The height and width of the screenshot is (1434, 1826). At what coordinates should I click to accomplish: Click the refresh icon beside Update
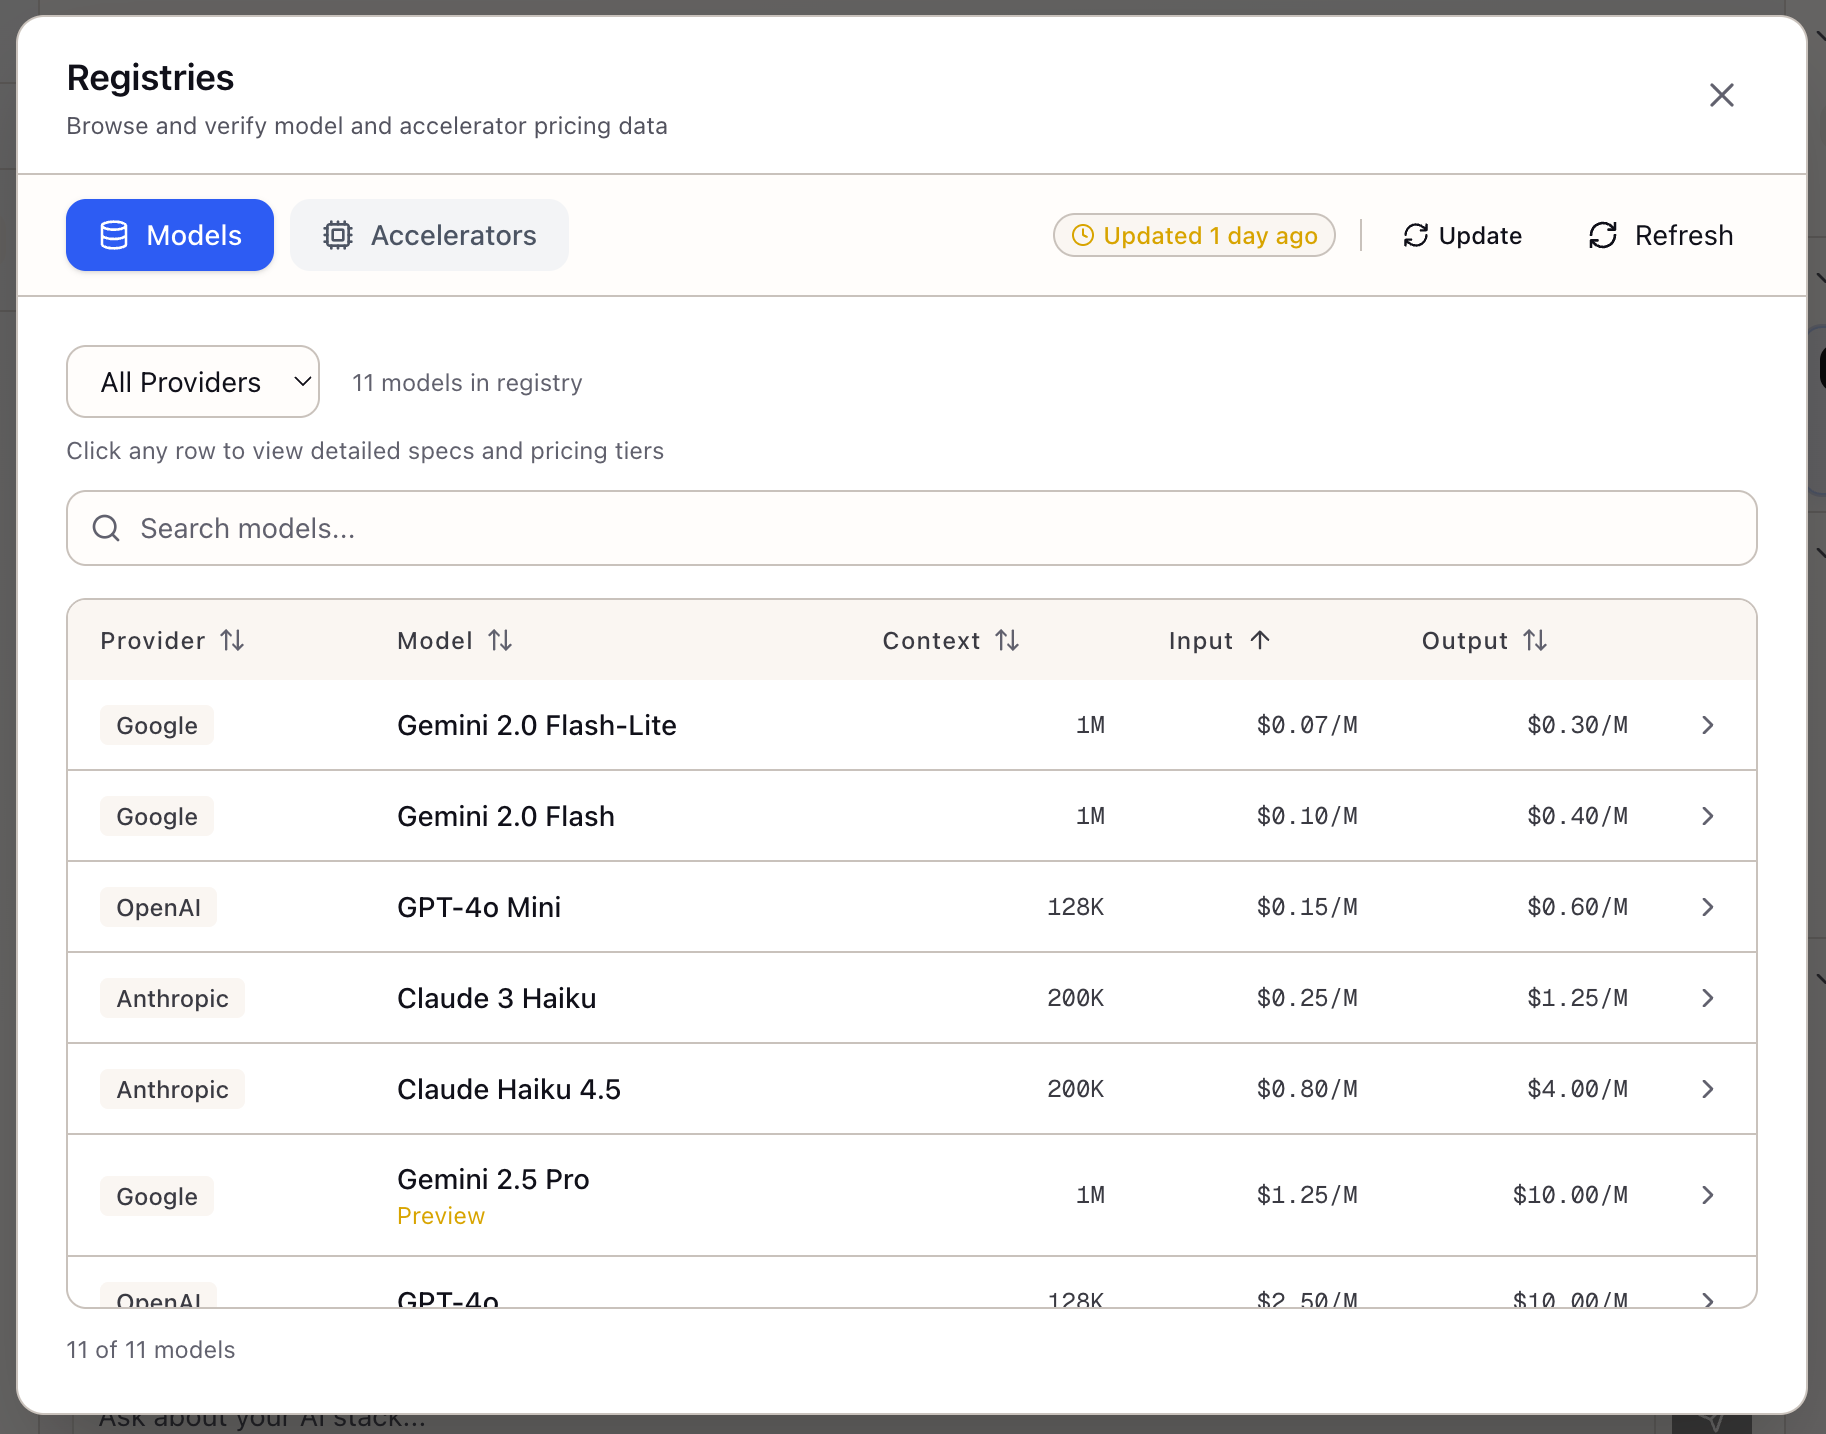1414,235
